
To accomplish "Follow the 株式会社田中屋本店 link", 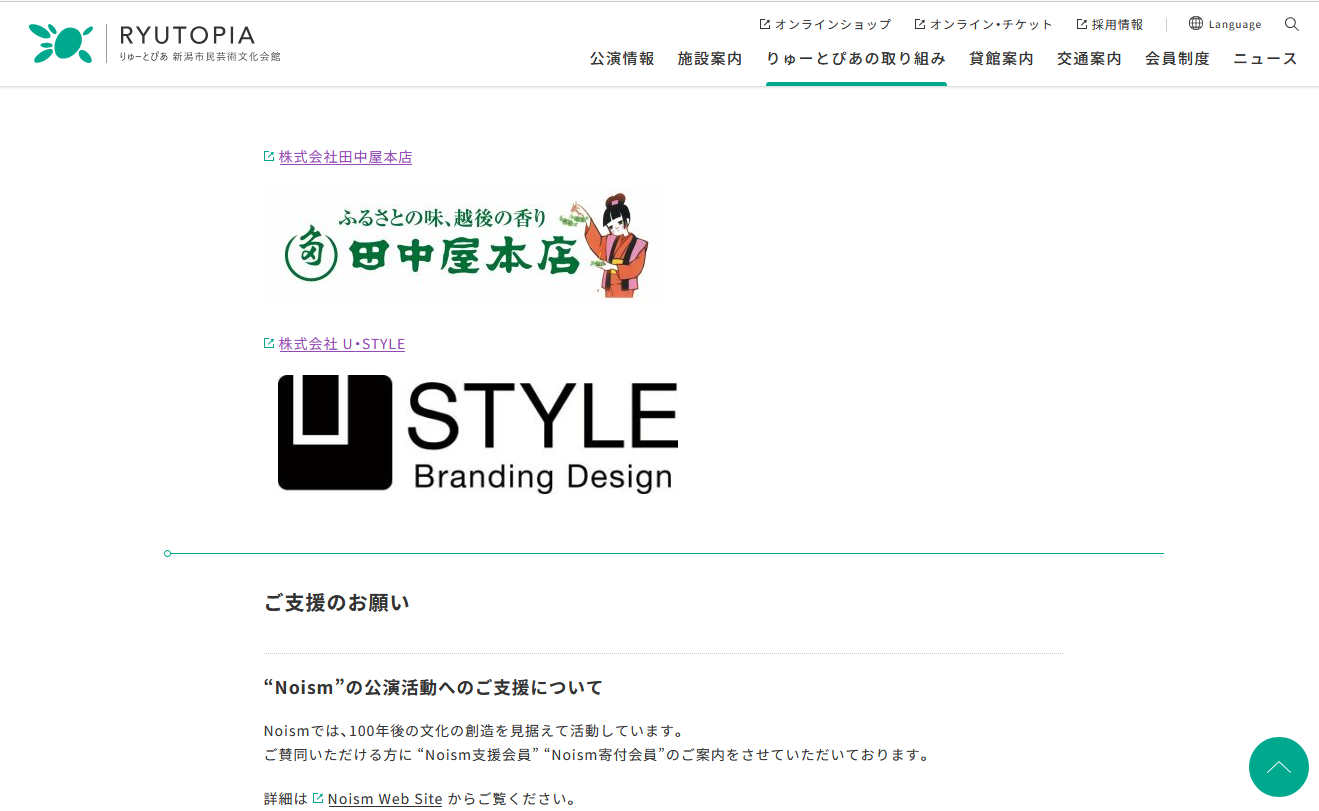I will pyautogui.click(x=345, y=157).
